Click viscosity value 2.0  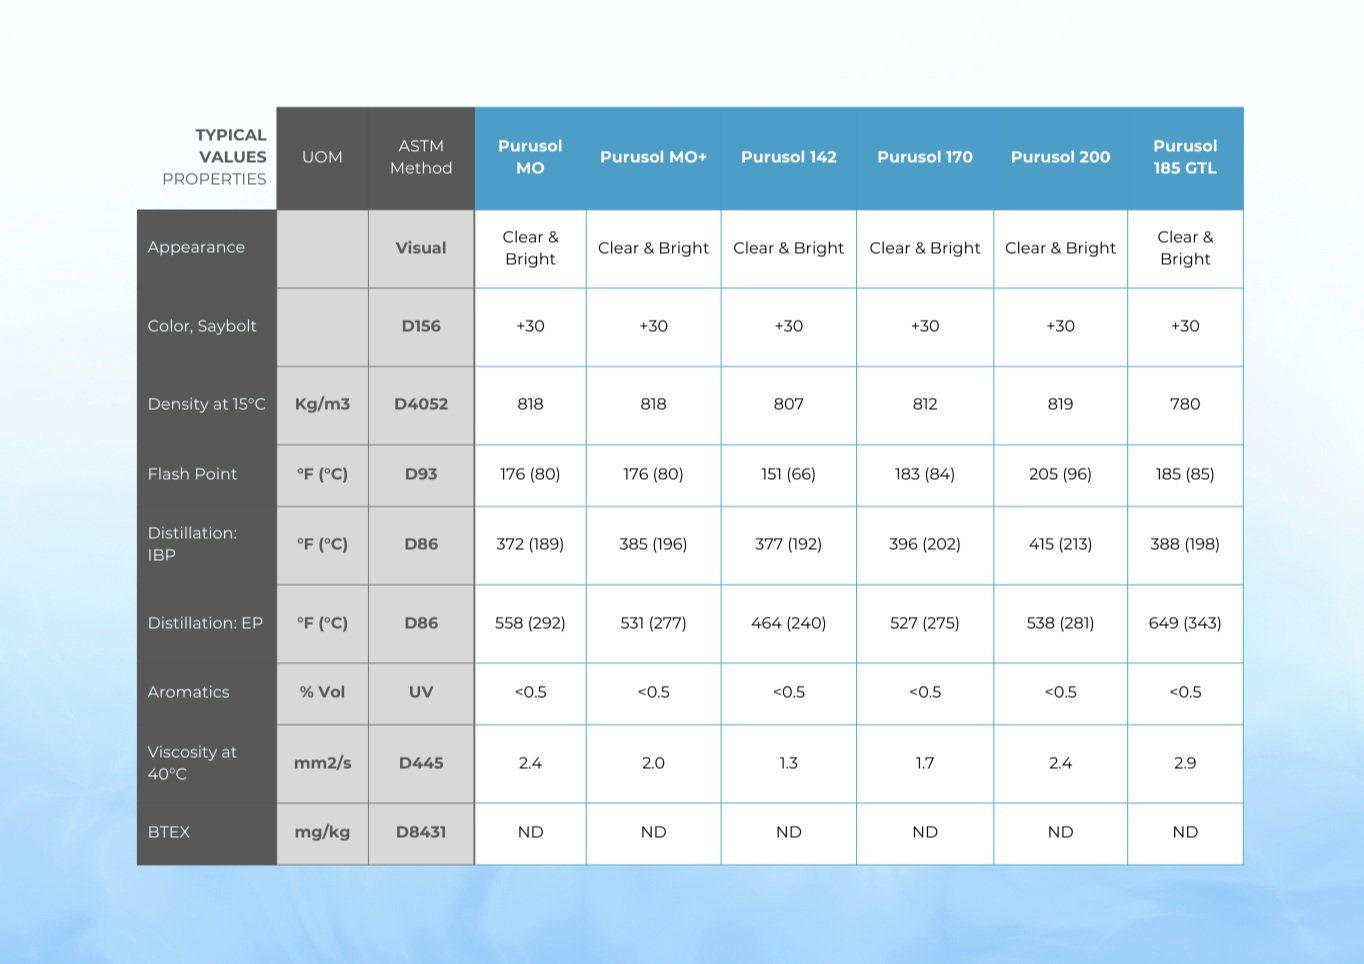click(653, 763)
